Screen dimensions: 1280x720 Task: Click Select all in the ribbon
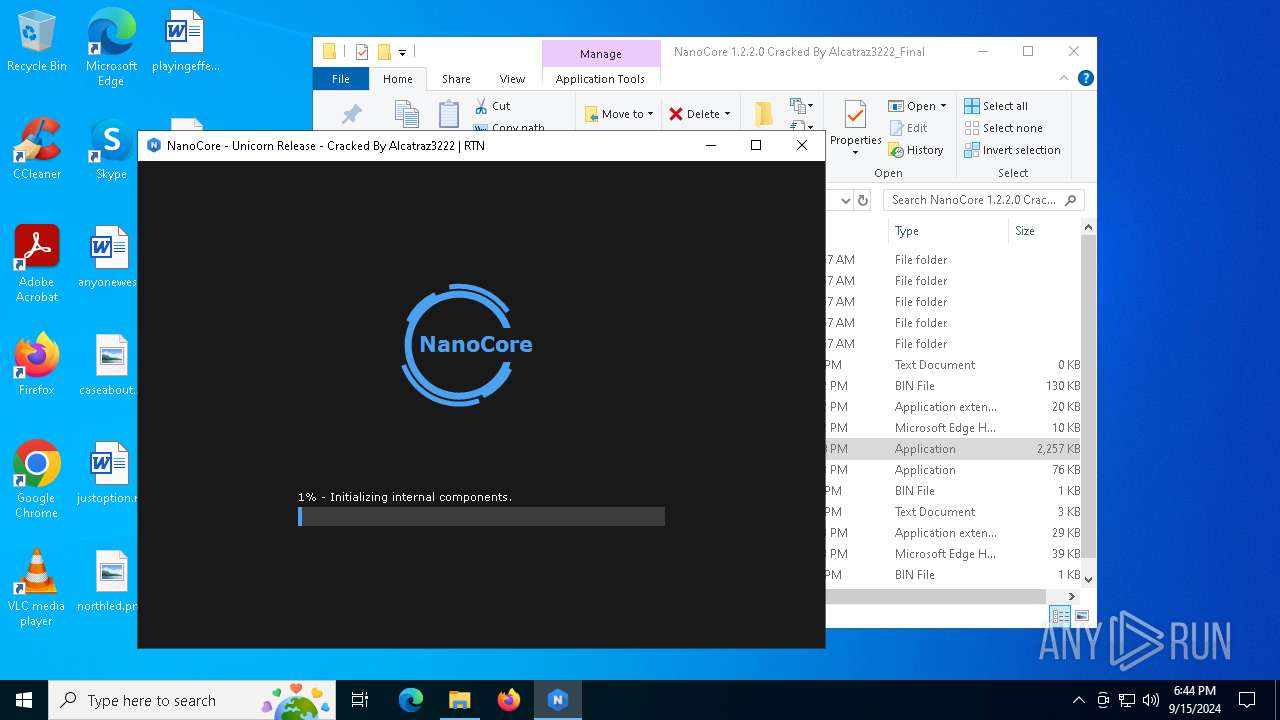pyautogui.click(x=996, y=106)
